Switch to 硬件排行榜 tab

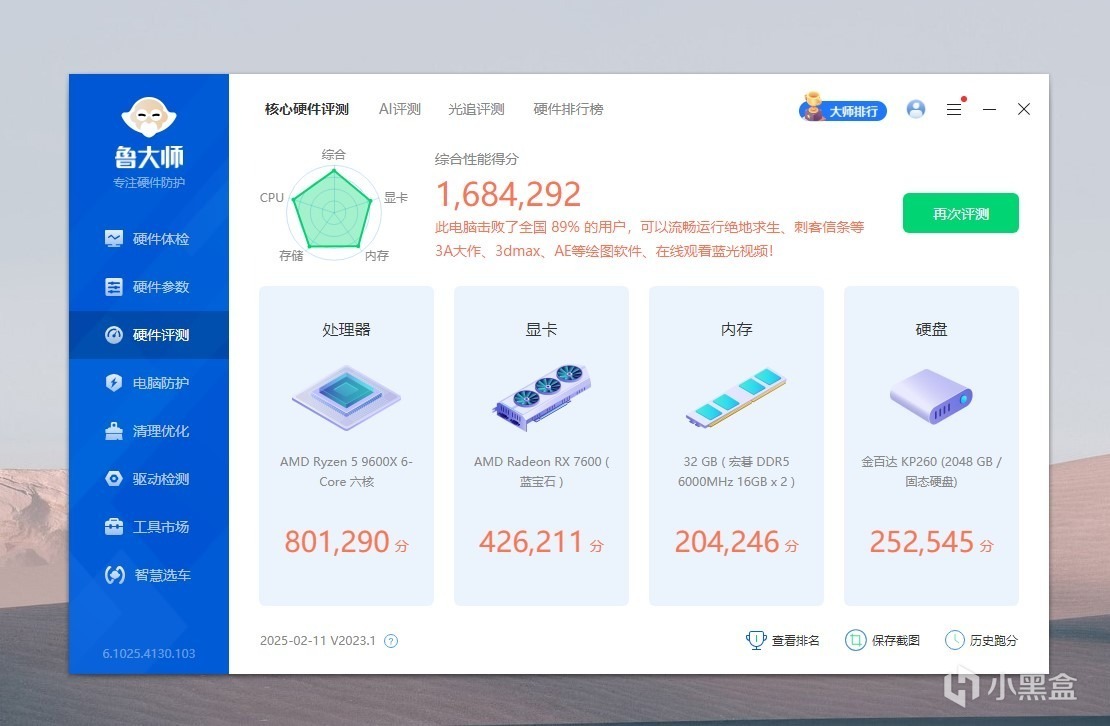pyautogui.click(x=568, y=109)
